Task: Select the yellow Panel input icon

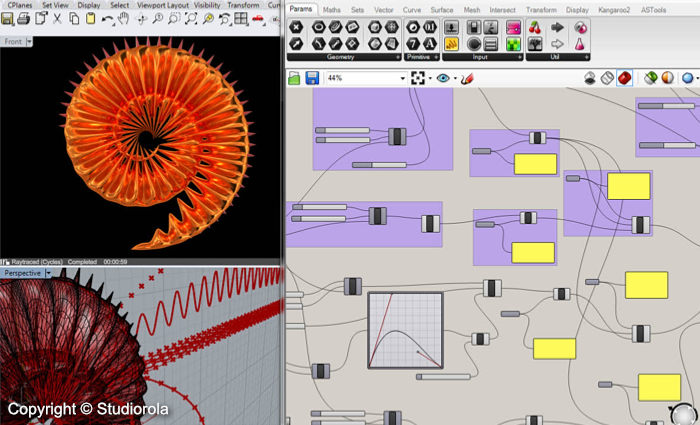Action: click(451, 44)
